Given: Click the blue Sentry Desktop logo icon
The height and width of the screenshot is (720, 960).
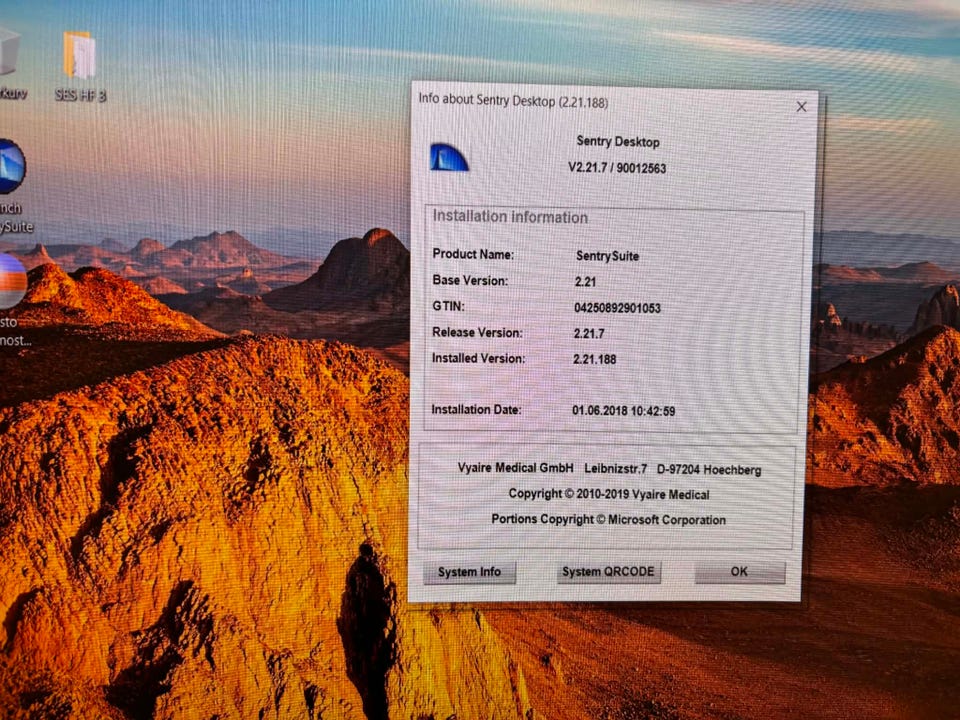Looking at the screenshot, I should (x=449, y=157).
